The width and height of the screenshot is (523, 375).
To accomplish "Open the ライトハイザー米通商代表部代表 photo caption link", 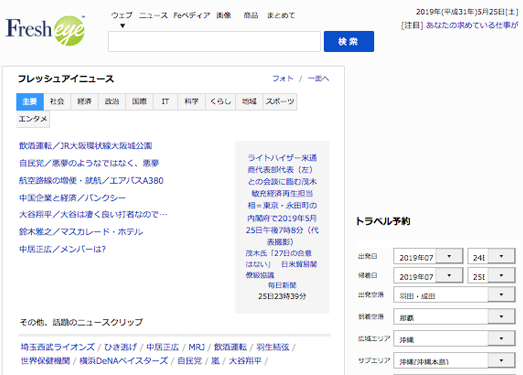I will coord(282,200).
